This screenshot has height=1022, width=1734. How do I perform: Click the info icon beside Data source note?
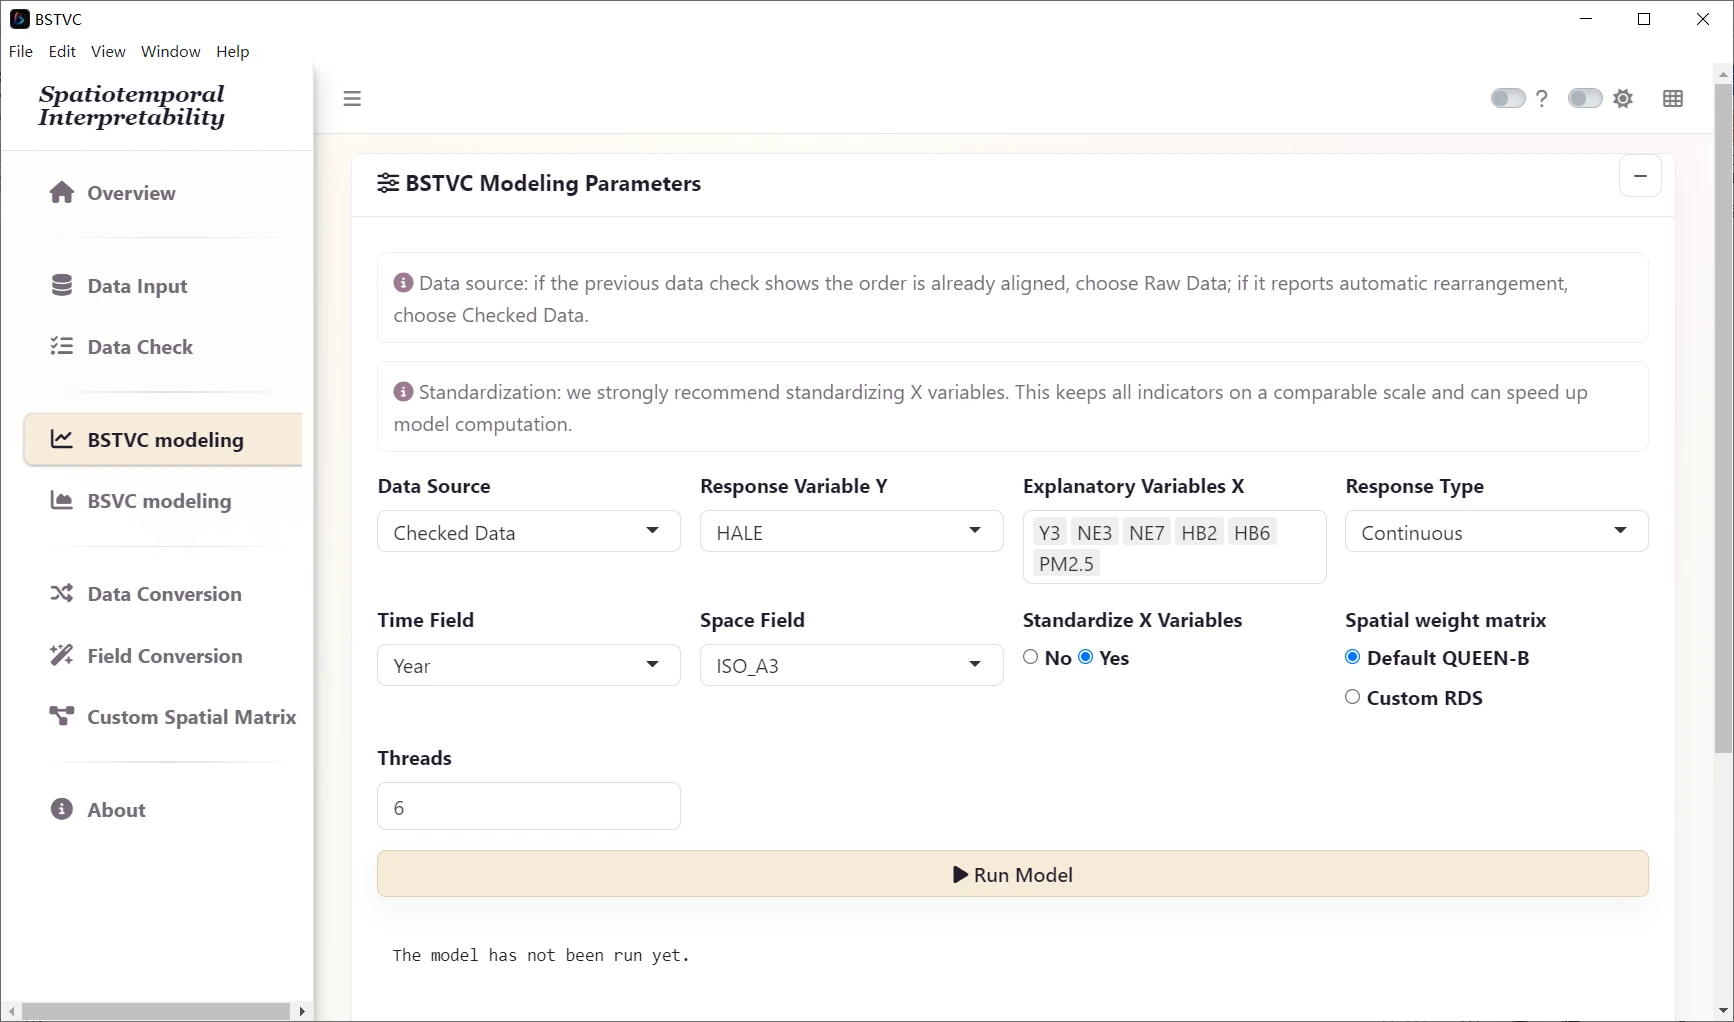(403, 283)
